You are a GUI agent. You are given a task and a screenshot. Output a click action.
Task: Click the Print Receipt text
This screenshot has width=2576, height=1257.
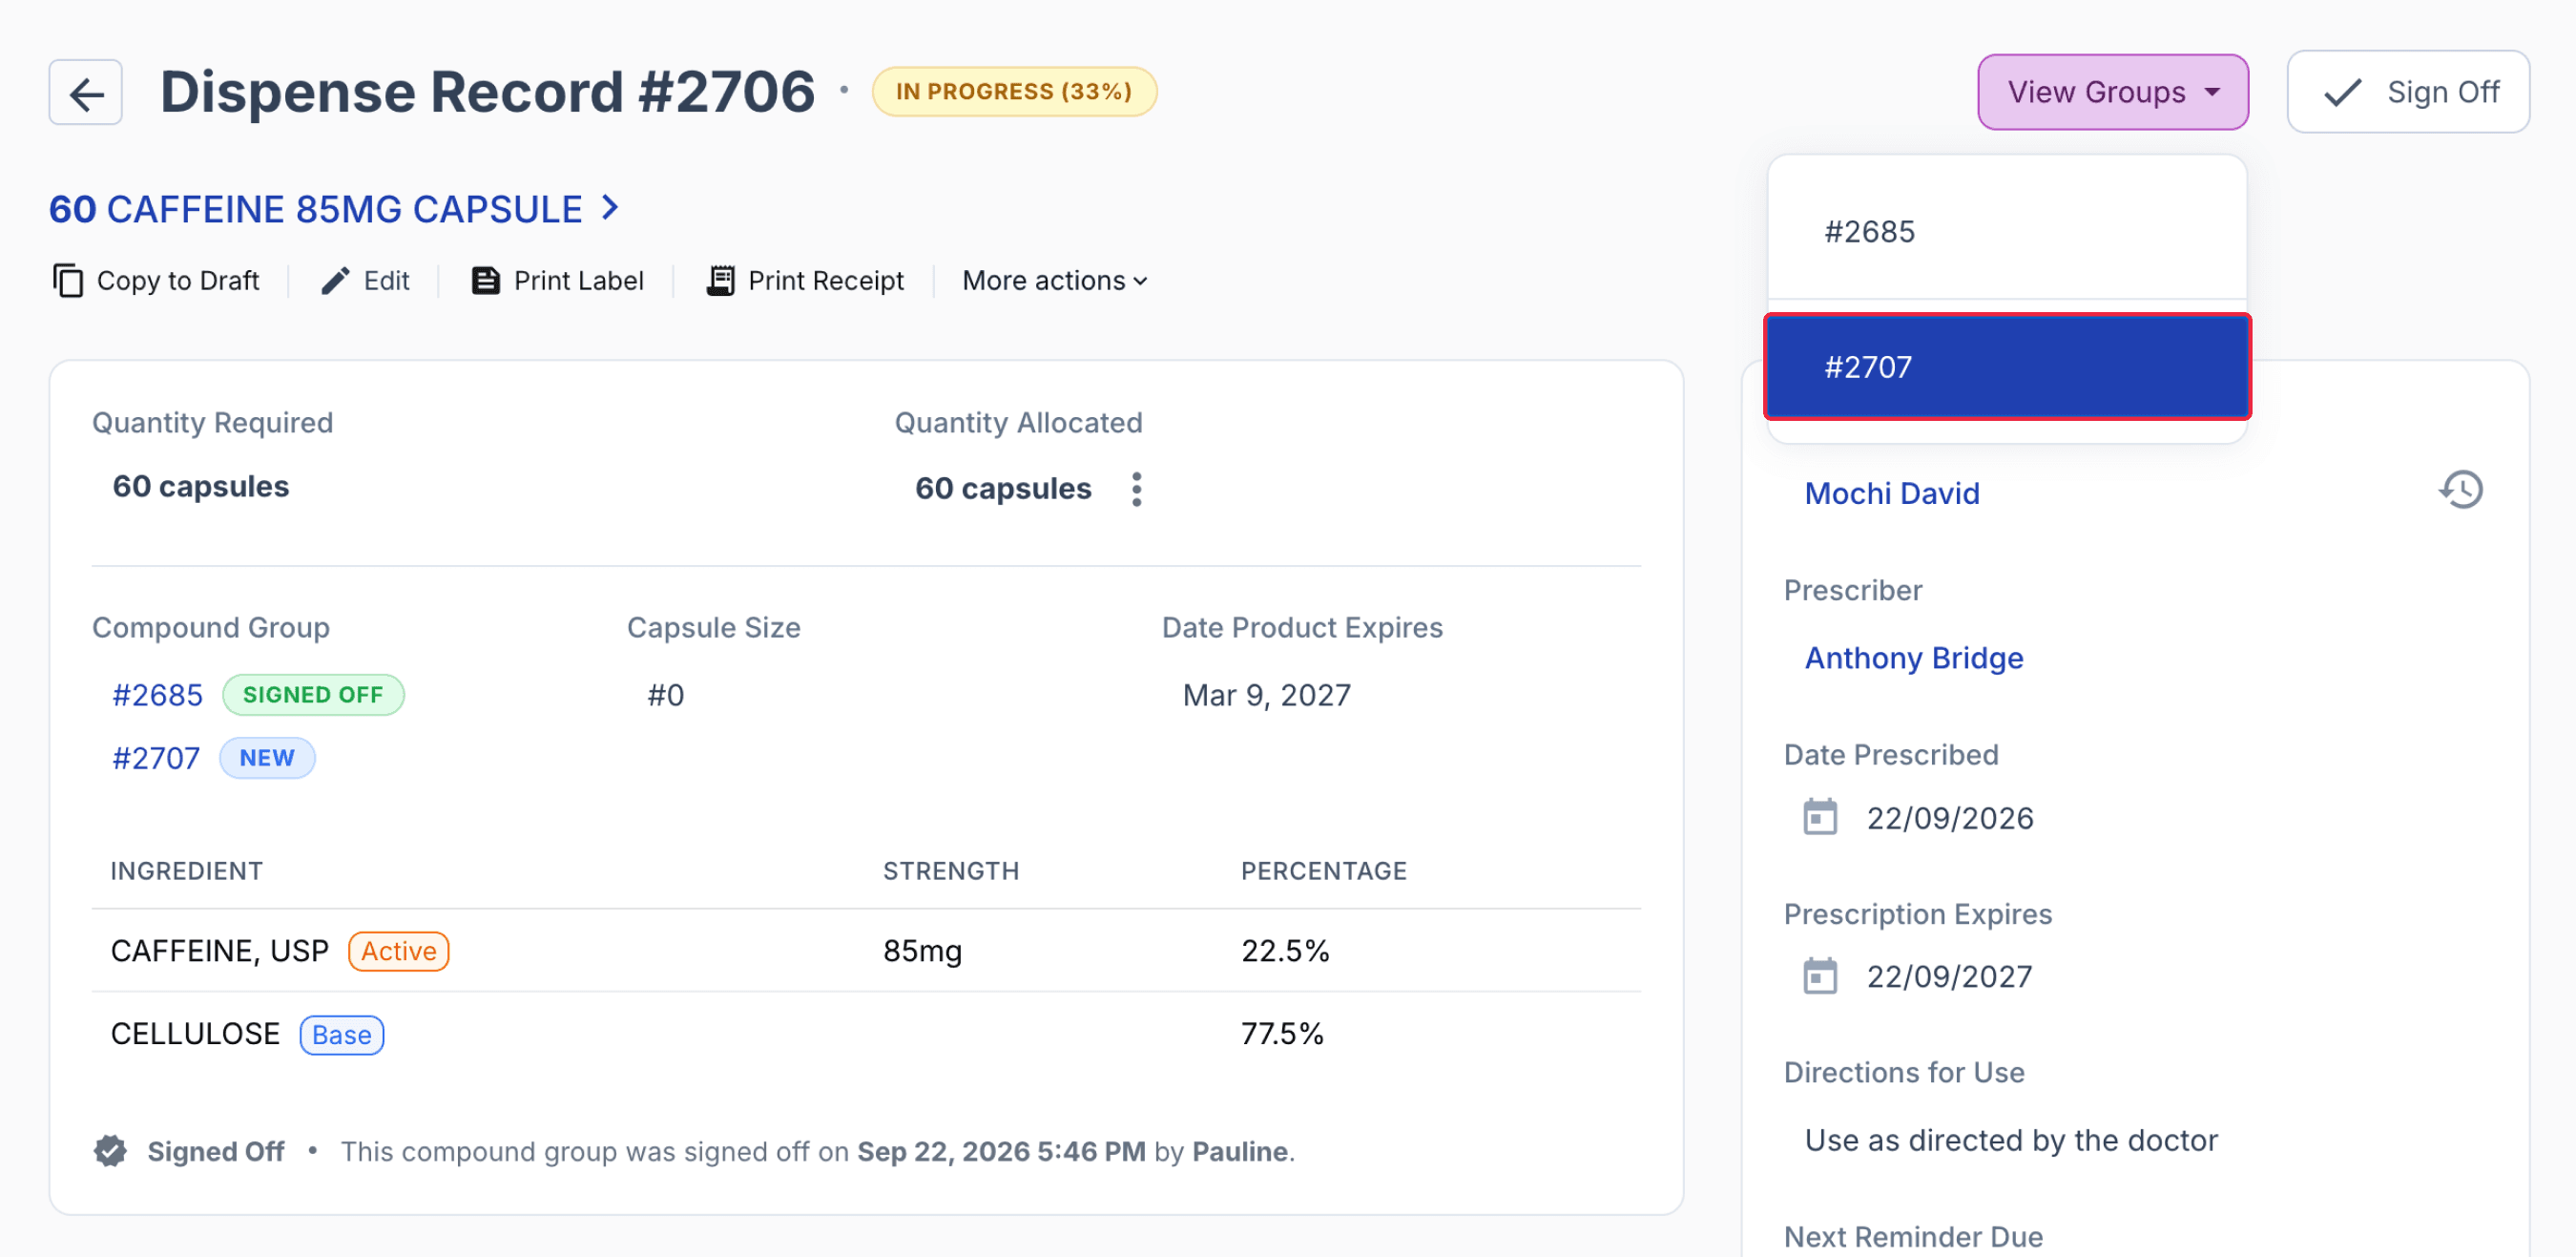point(826,281)
